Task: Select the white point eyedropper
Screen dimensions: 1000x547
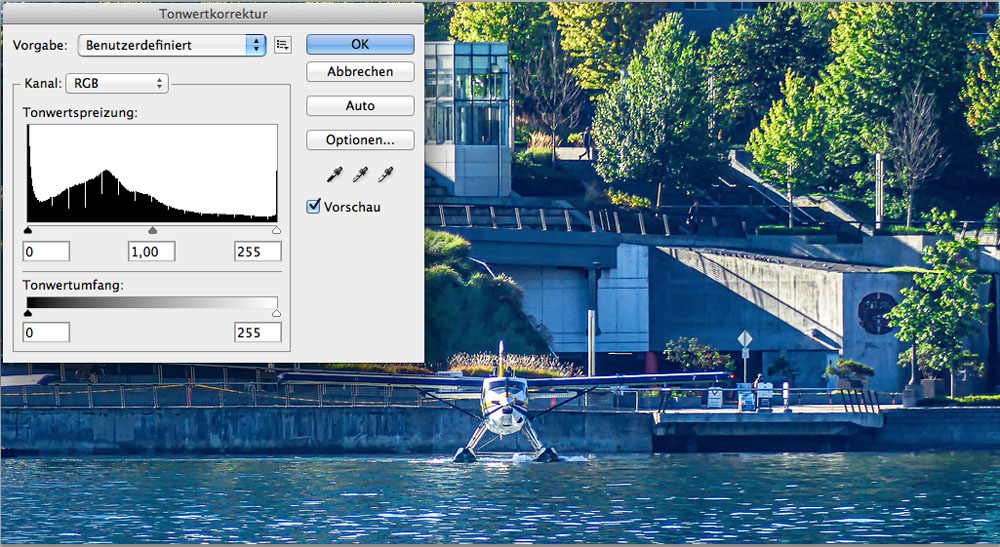Action: (x=385, y=175)
